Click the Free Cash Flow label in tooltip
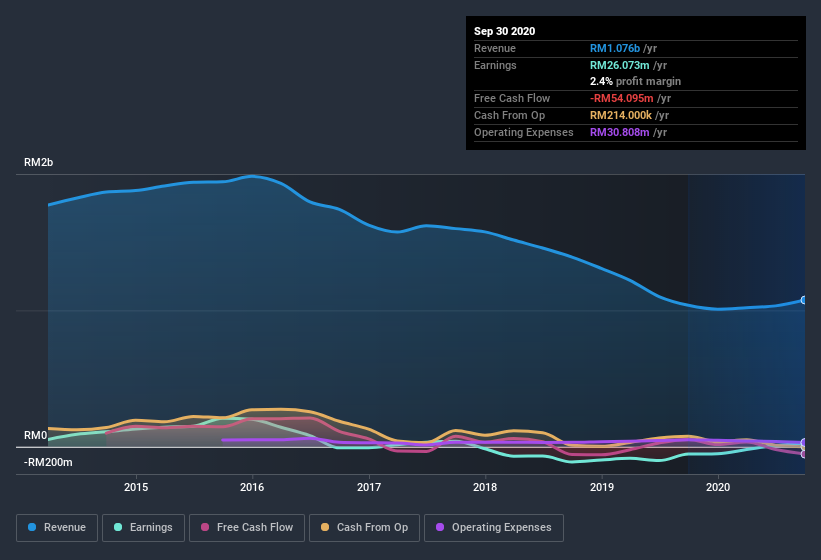 point(512,98)
